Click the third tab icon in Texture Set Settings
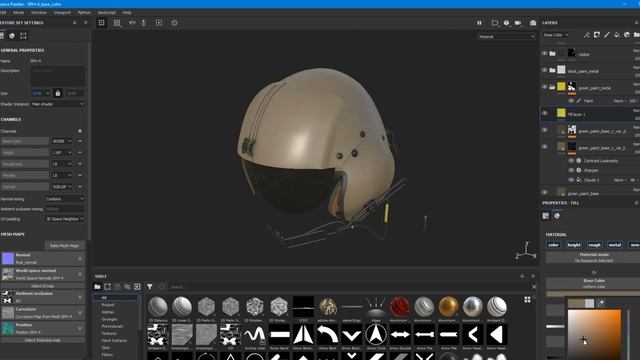This screenshot has width=640, height=360. pyautogui.click(x=23, y=36)
